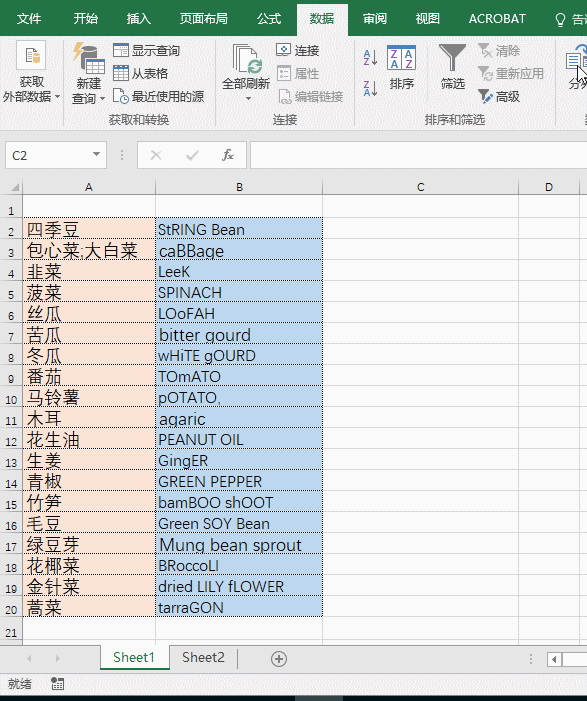Image resolution: width=587 pixels, height=701 pixels.
Task: Click Edit Links (编辑链接)
Action: point(311,97)
